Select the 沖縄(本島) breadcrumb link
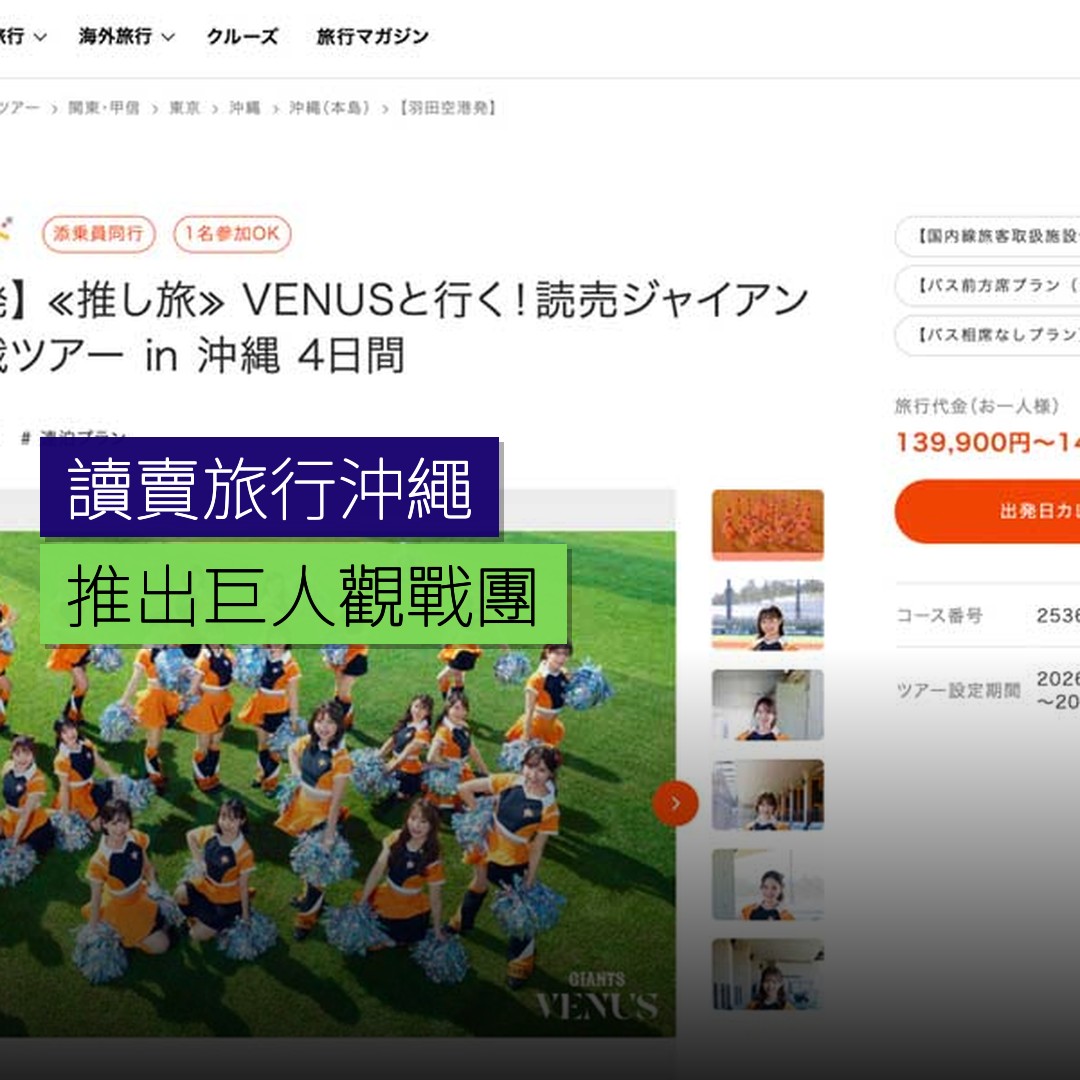This screenshot has width=1080, height=1080. coord(329,108)
